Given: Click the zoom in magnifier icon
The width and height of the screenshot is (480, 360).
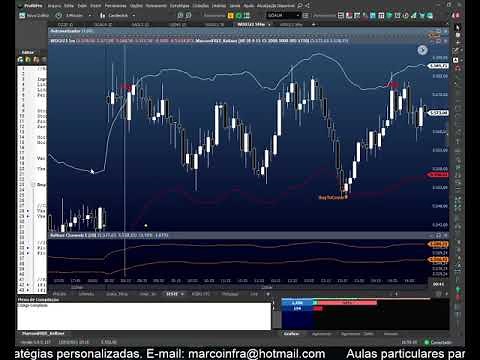Looking at the screenshot, I should point(181,15).
